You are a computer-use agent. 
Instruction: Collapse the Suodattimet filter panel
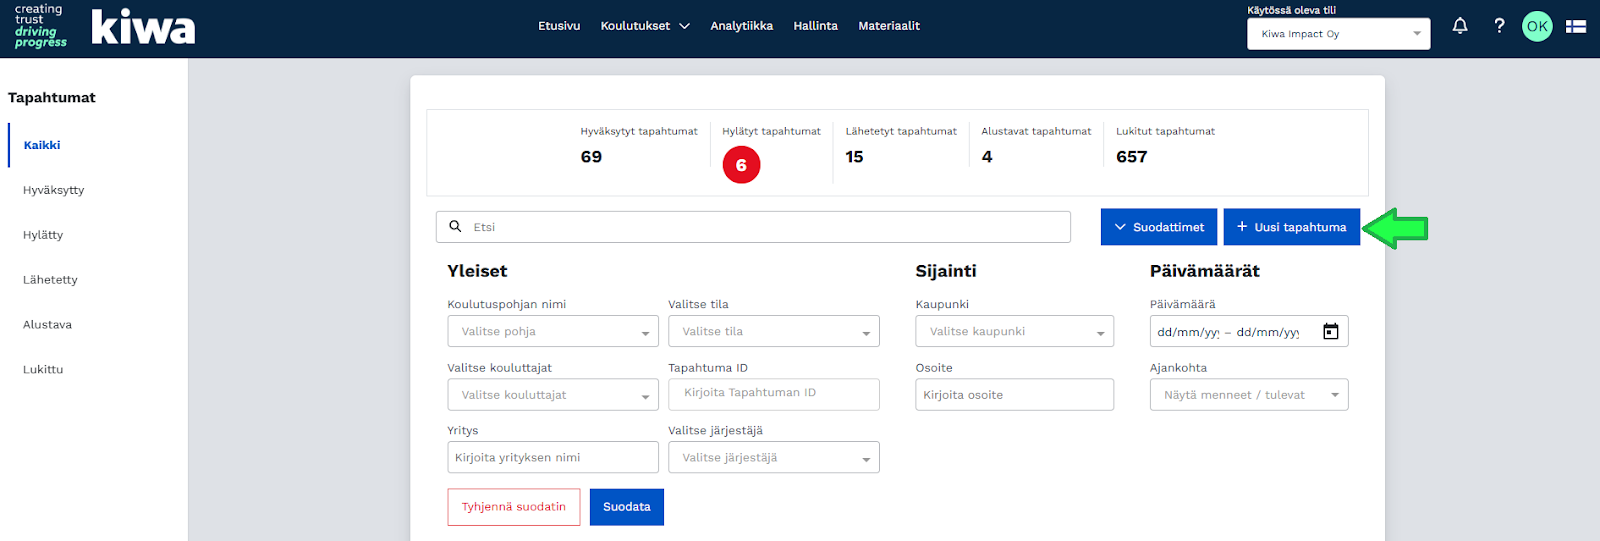click(x=1158, y=227)
